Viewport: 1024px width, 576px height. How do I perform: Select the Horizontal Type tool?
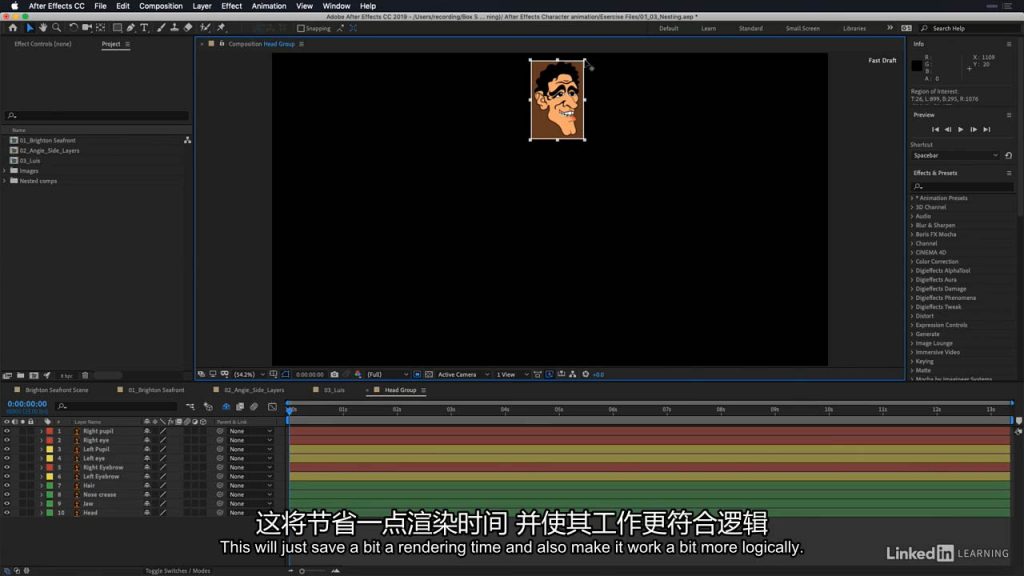point(144,28)
